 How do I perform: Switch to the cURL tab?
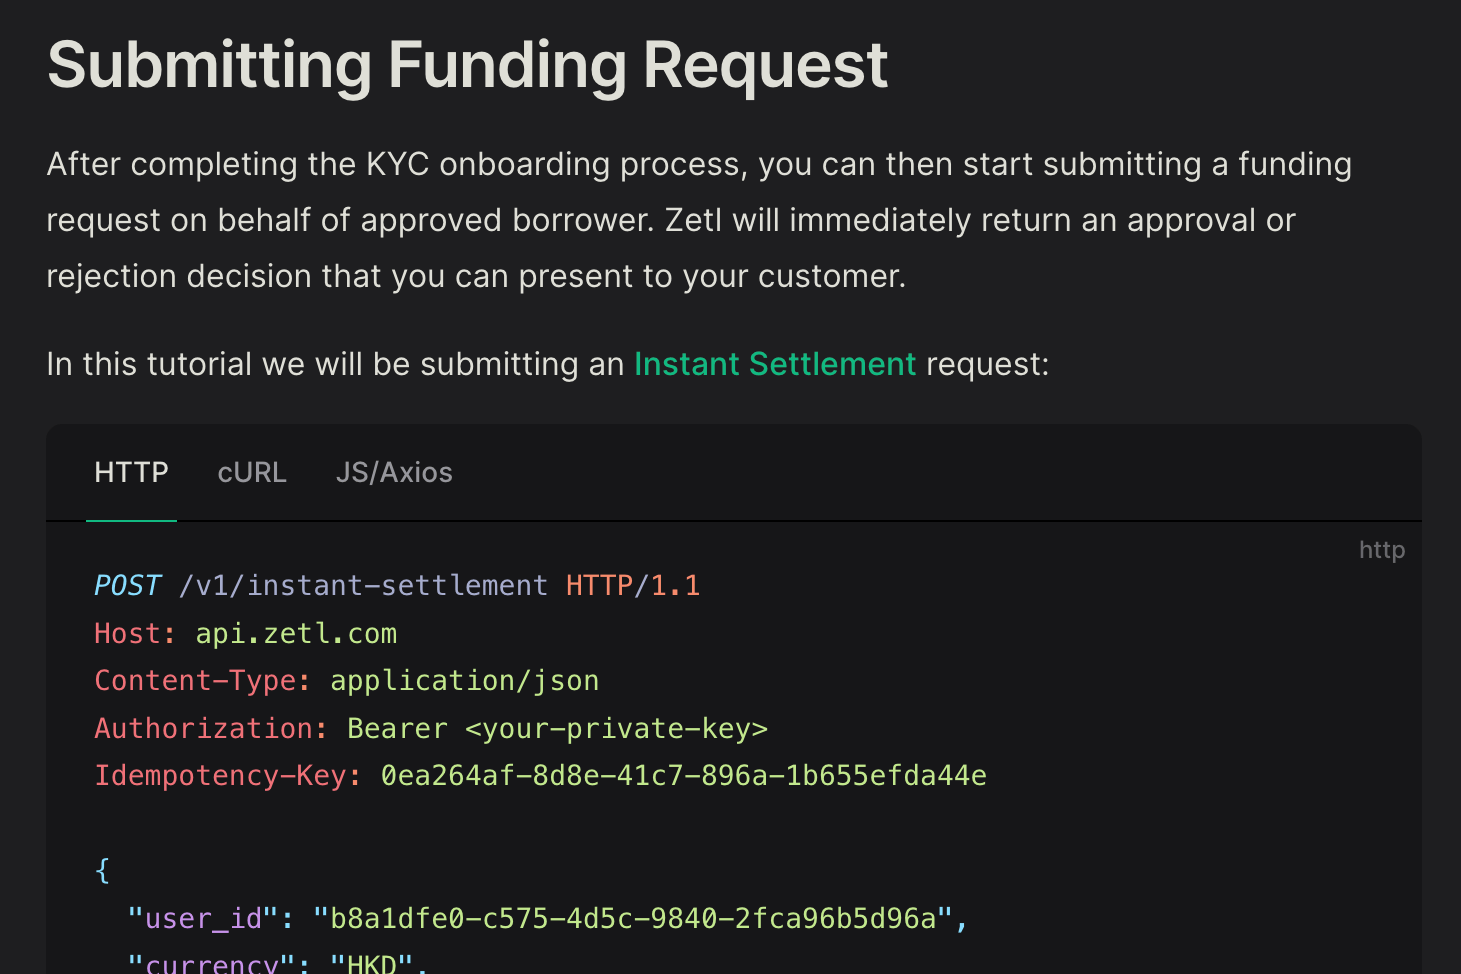(x=252, y=472)
